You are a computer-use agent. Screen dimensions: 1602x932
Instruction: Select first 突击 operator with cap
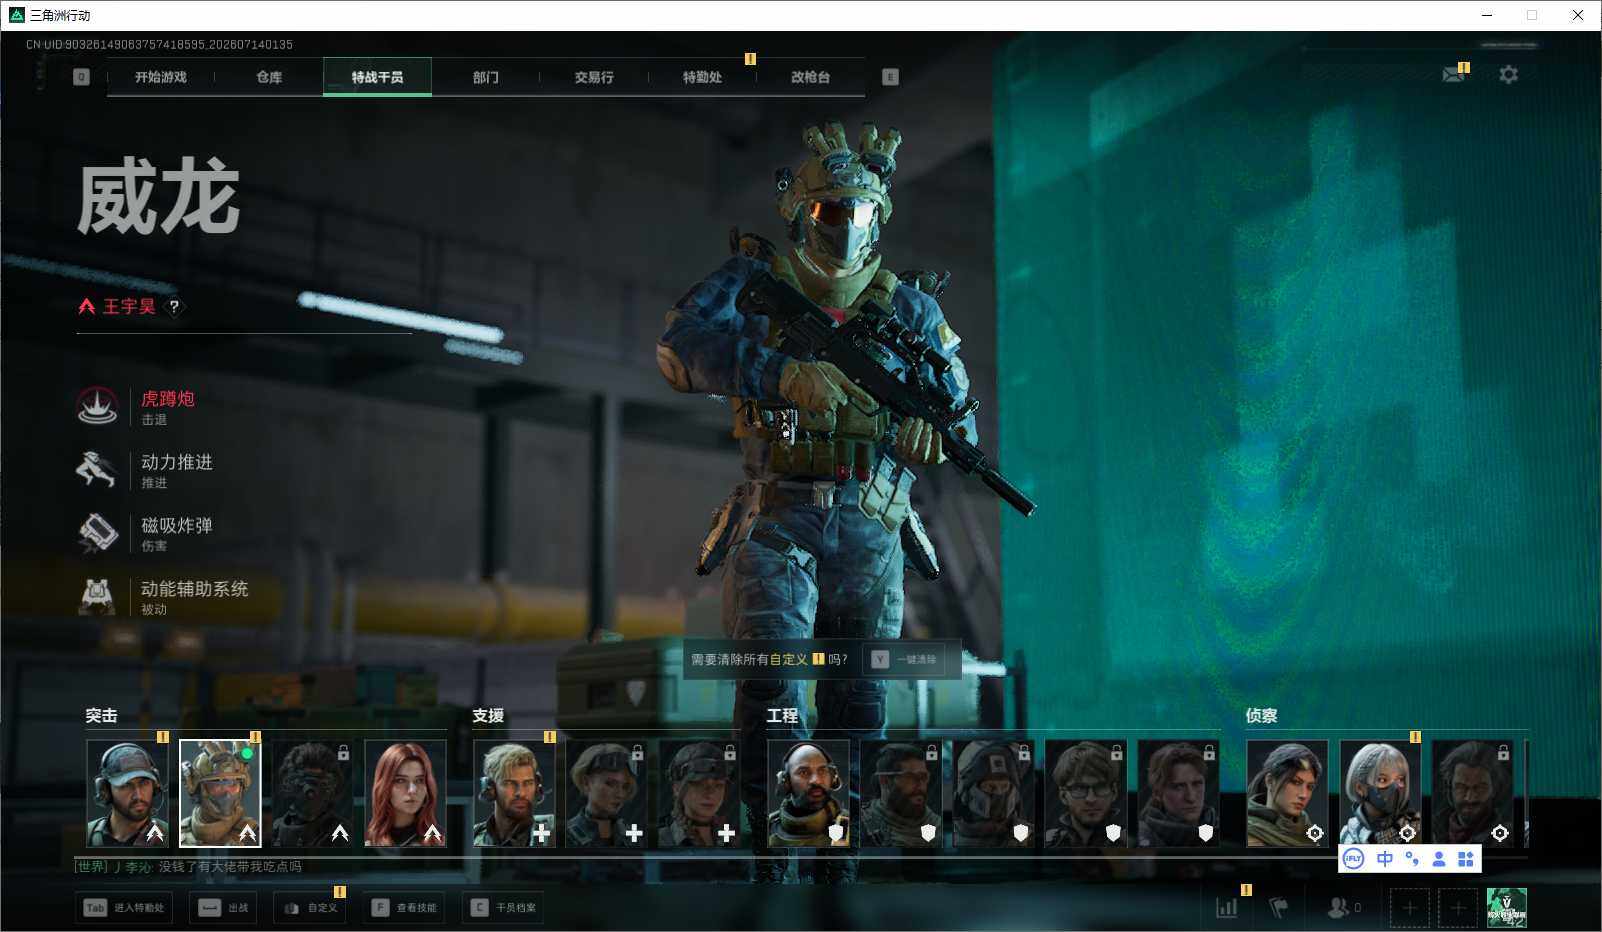(127, 793)
